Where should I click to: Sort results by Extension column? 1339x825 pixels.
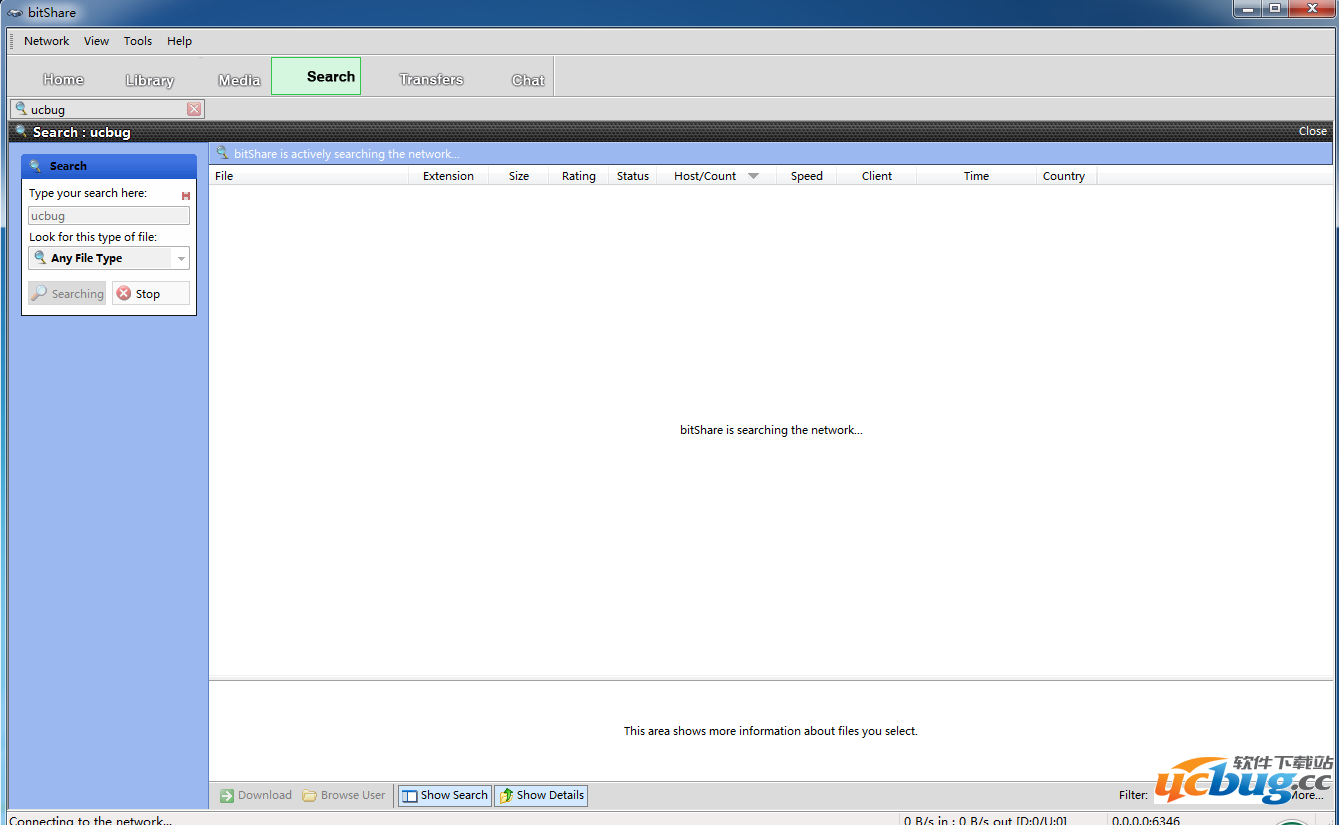click(448, 176)
